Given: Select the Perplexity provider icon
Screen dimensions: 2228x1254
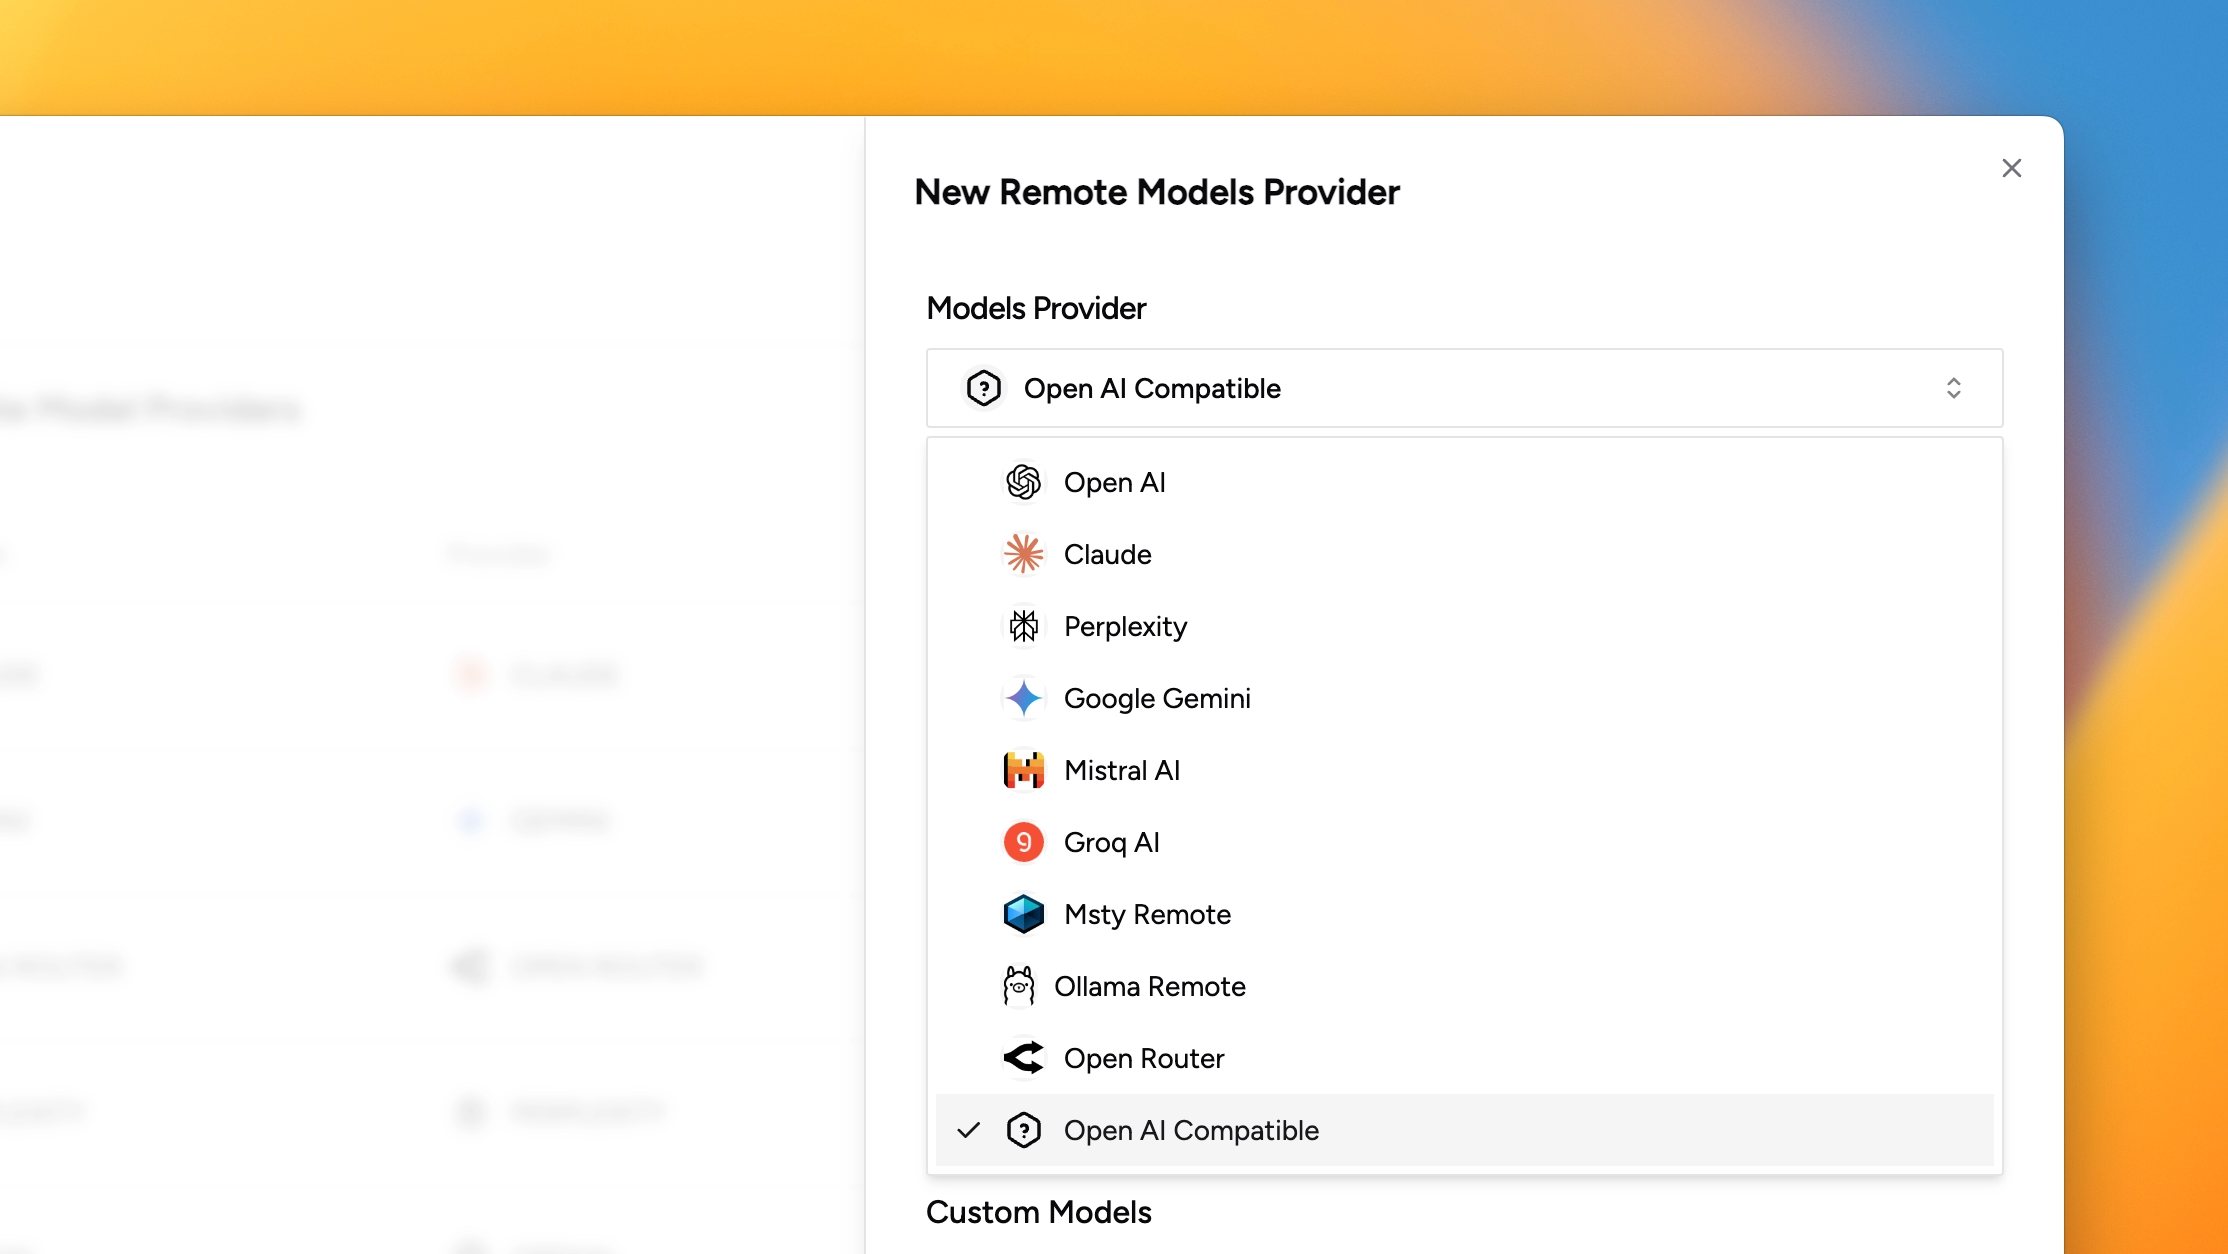Looking at the screenshot, I should [x=1023, y=626].
